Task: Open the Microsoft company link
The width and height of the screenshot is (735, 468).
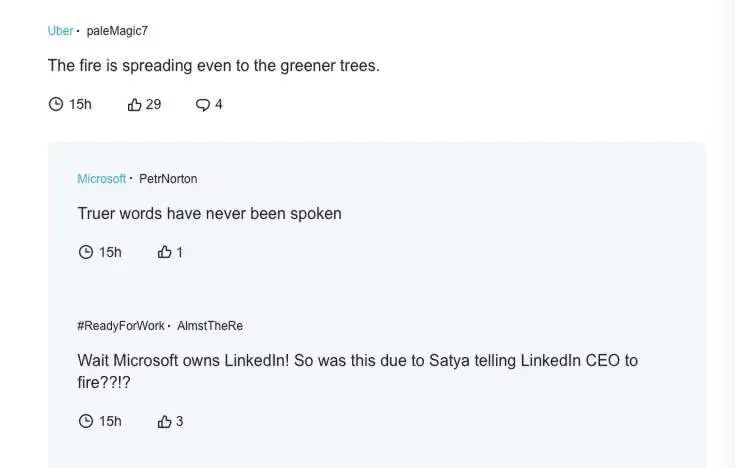Action: tap(101, 179)
